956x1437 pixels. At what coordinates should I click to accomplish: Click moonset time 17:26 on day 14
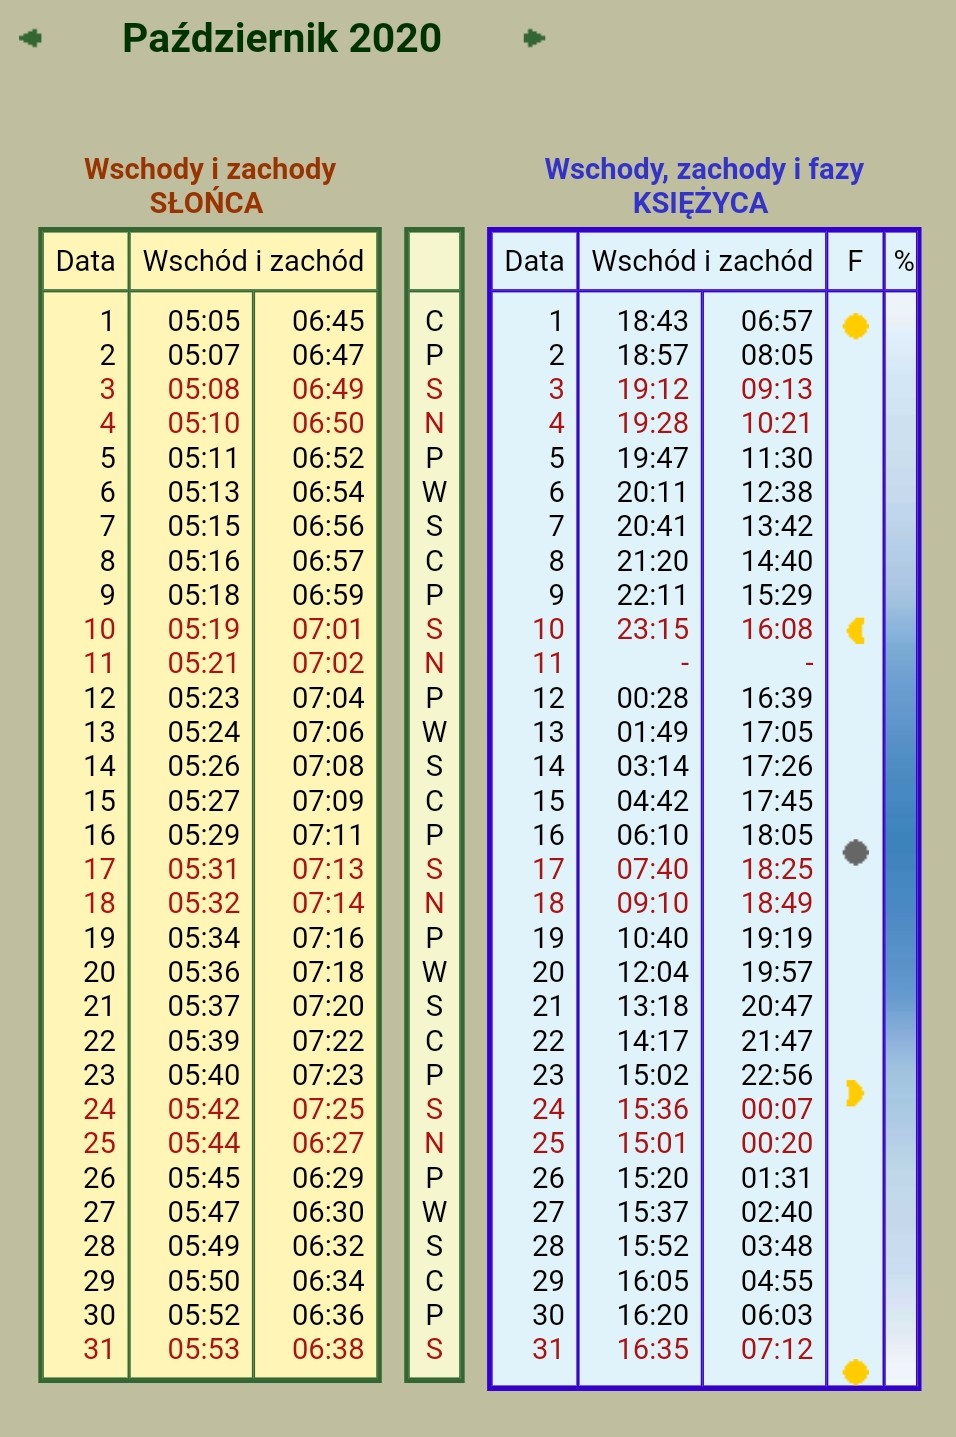coord(777,766)
